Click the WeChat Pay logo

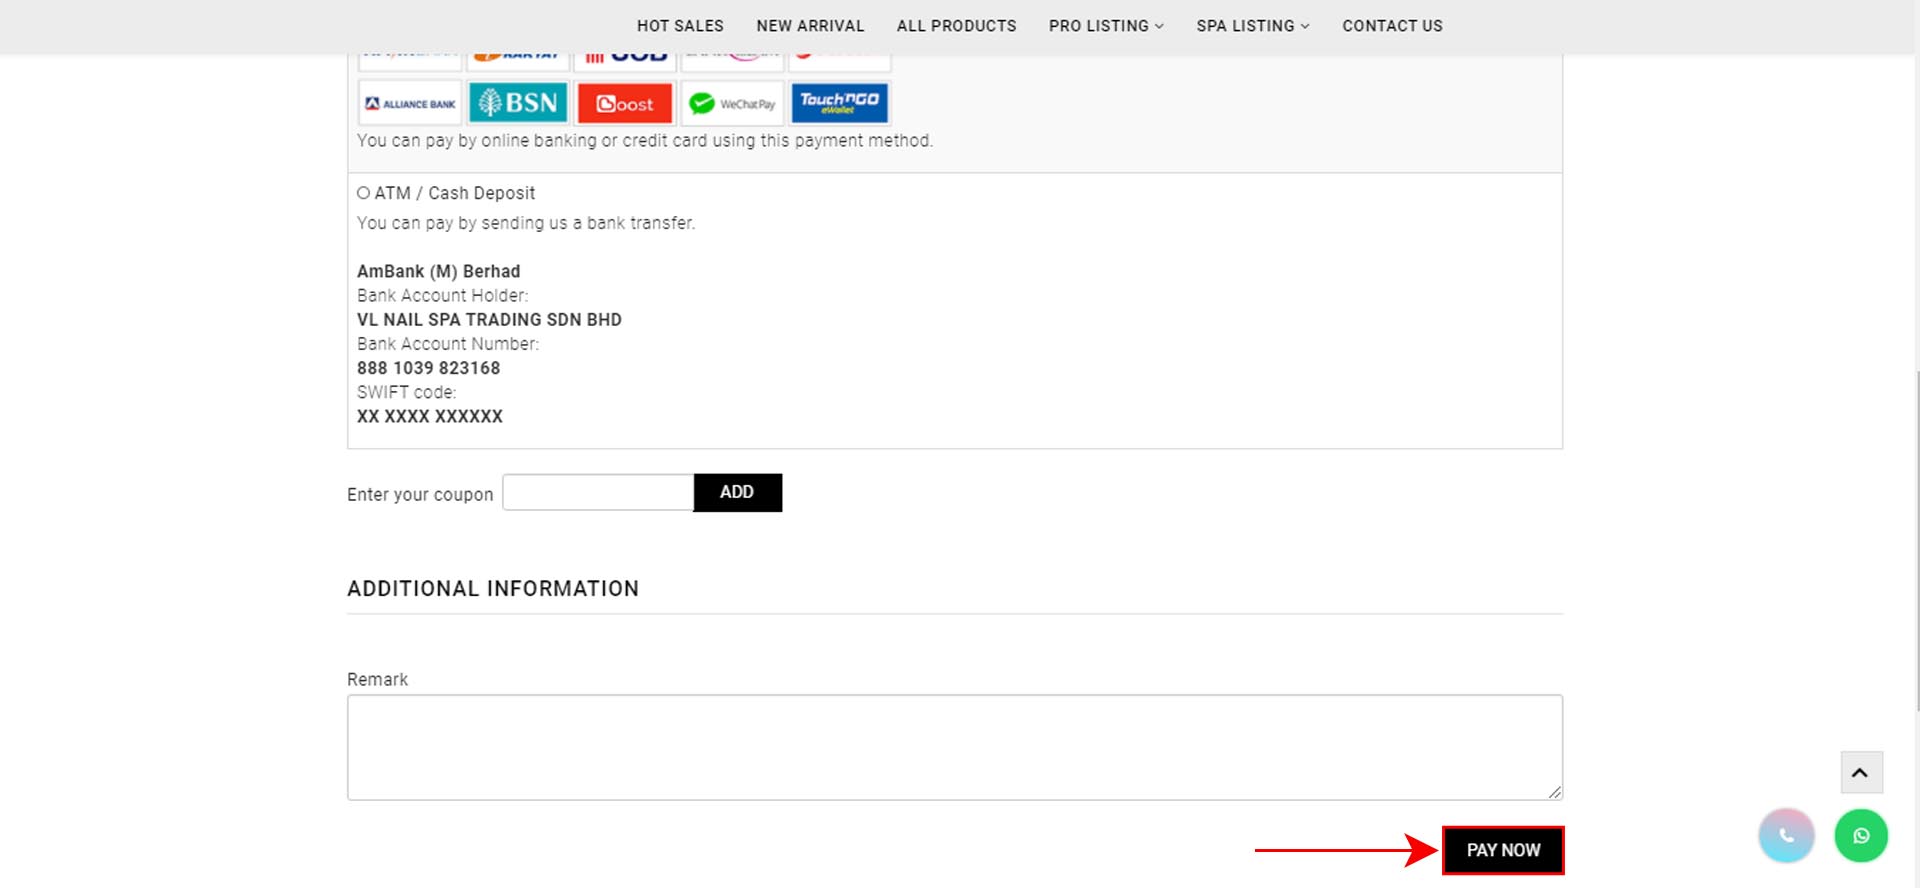click(x=732, y=103)
